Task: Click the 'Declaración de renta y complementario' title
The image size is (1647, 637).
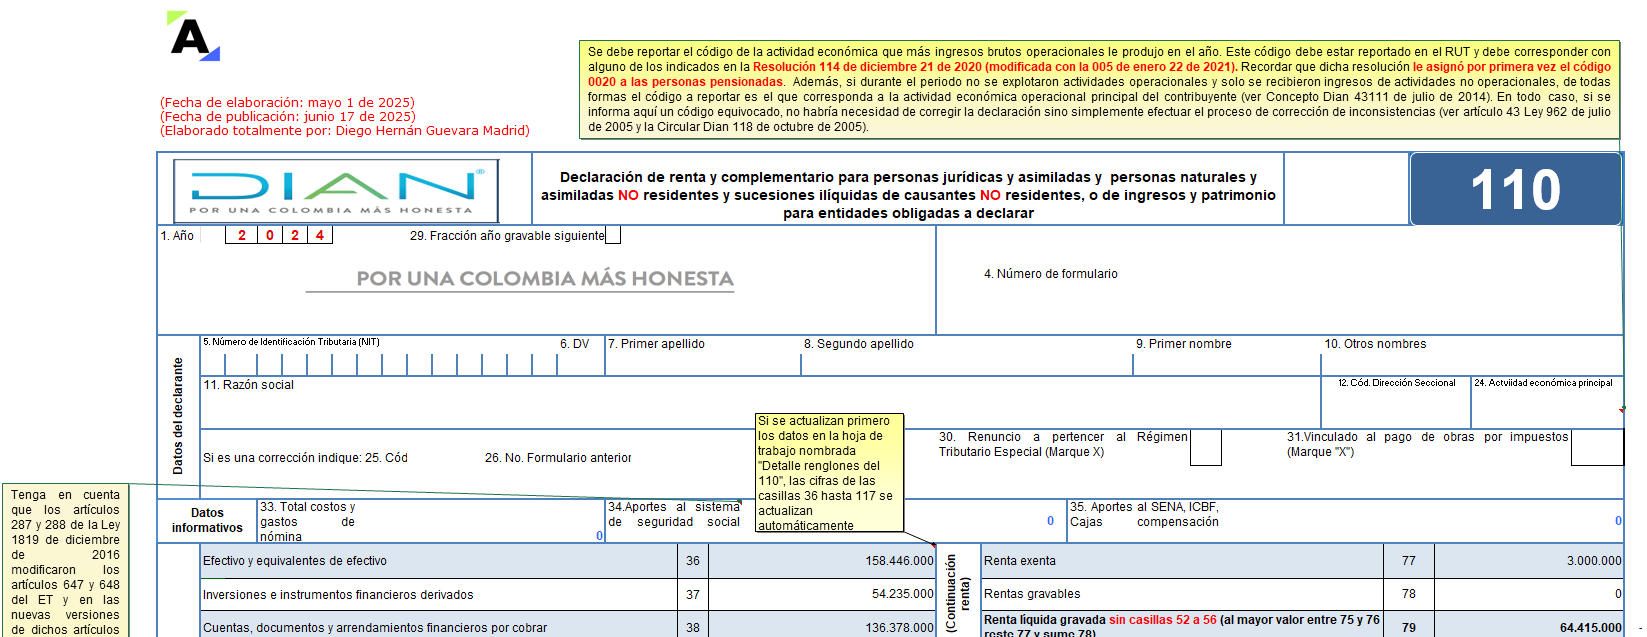Action: (x=908, y=195)
